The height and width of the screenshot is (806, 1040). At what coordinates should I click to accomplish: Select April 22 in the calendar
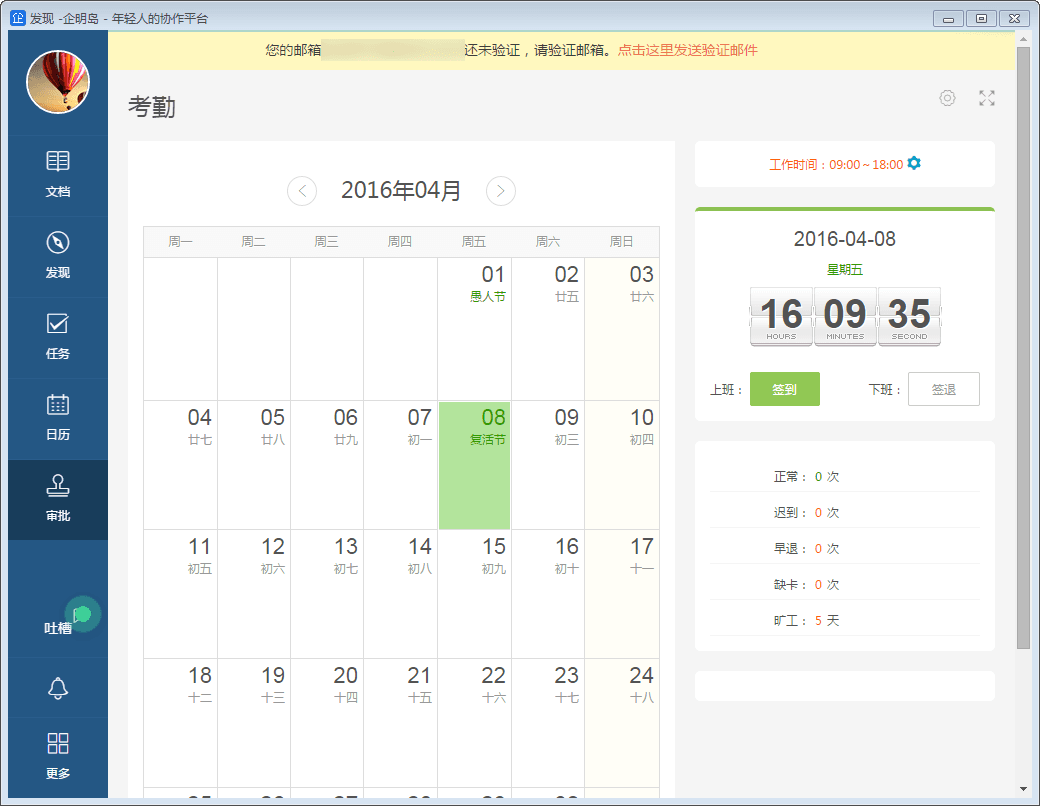pos(474,723)
